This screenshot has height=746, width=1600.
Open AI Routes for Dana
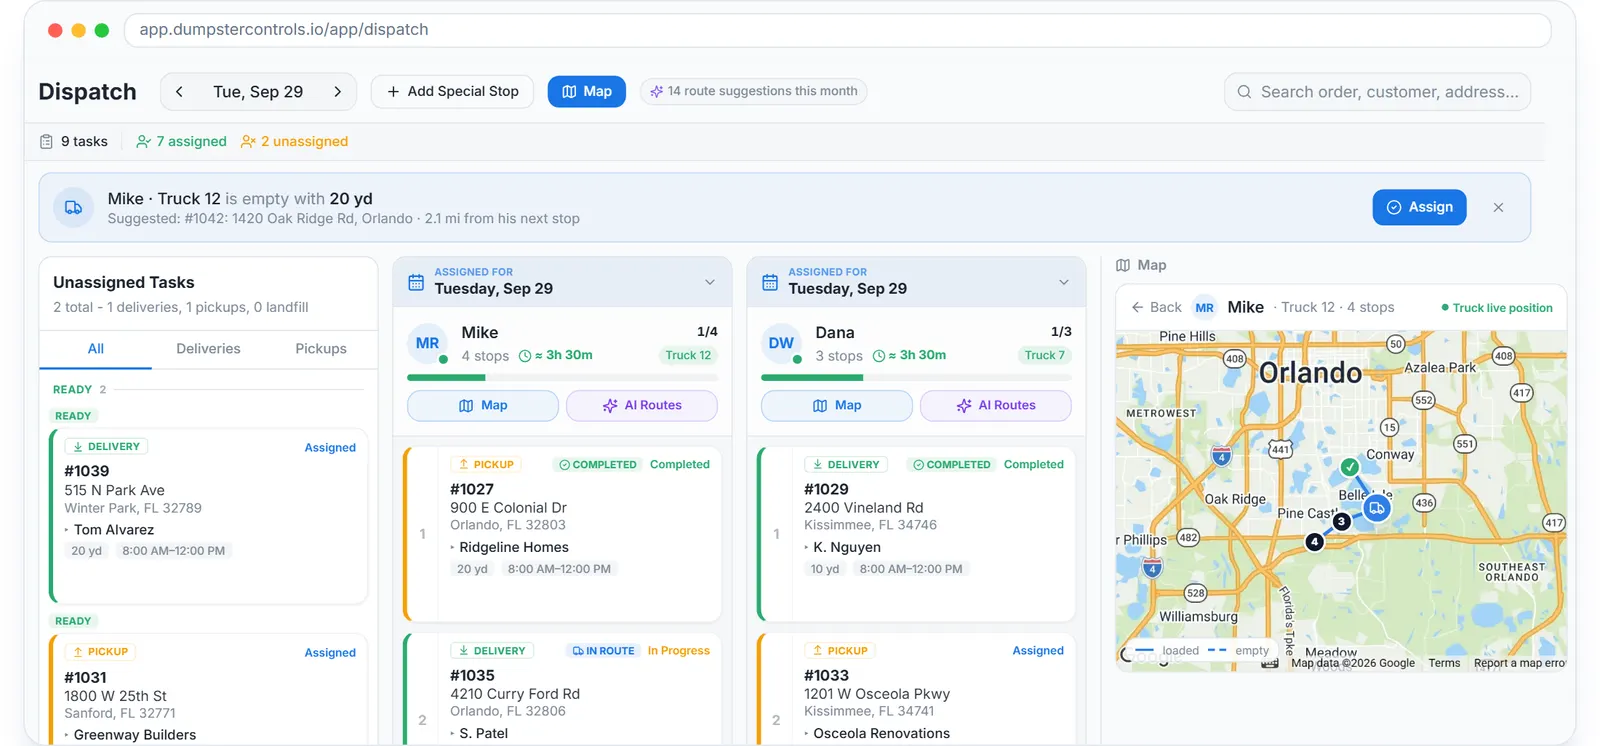tap(996, 406)
